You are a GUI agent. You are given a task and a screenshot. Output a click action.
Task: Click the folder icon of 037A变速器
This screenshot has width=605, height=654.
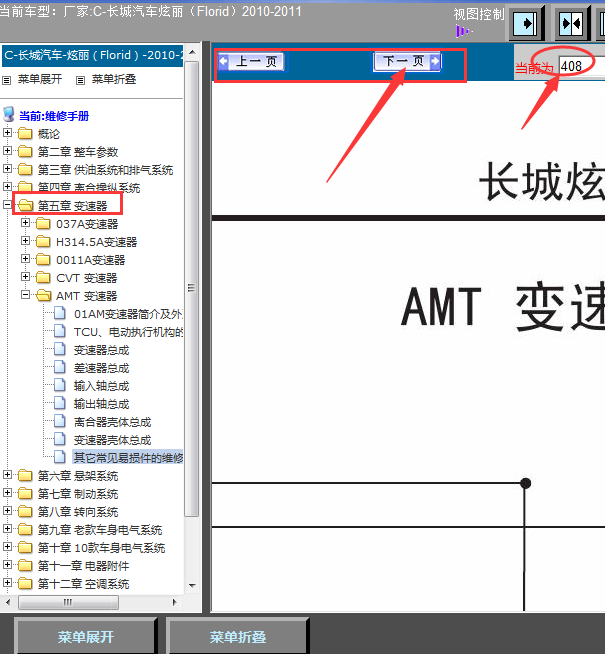(x=43, y=224)
